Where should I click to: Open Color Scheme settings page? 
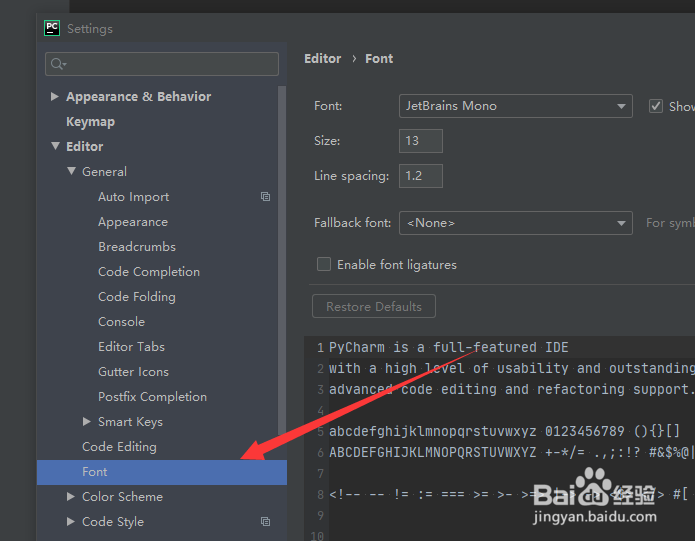122,497
